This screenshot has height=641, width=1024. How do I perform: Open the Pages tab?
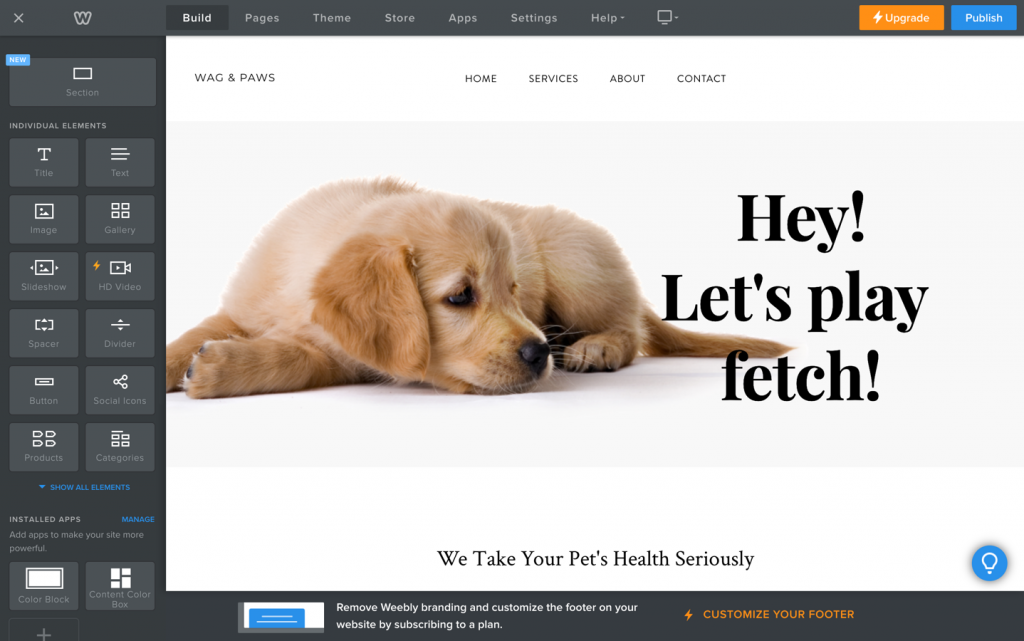tap(262, 18)
